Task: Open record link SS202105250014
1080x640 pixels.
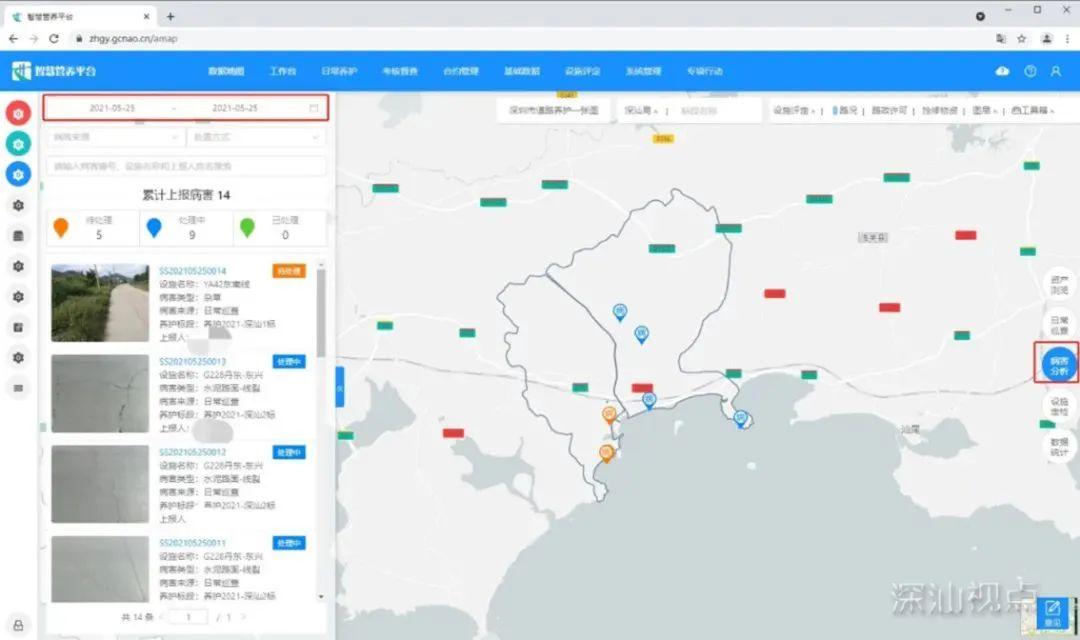Action: tap(192, 271)
